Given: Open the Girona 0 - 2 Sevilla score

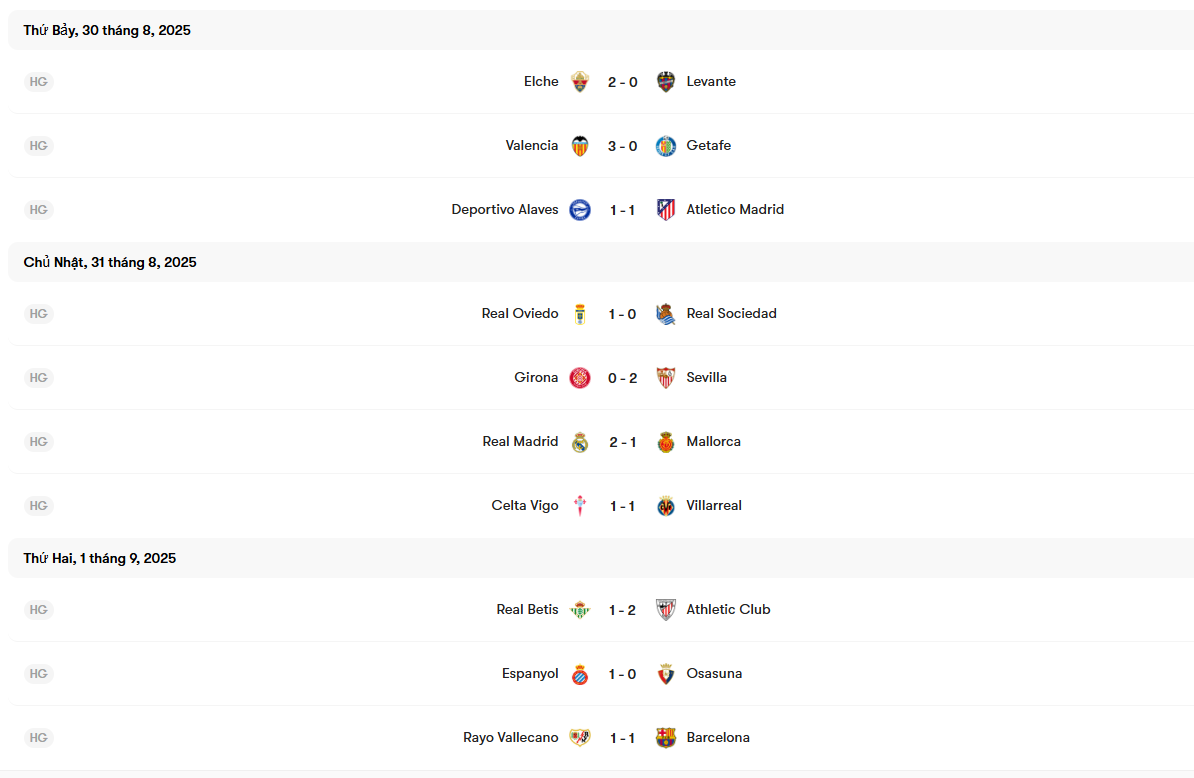Looking at the screenshot, I should pyautogui.click(x=622, y=378).
